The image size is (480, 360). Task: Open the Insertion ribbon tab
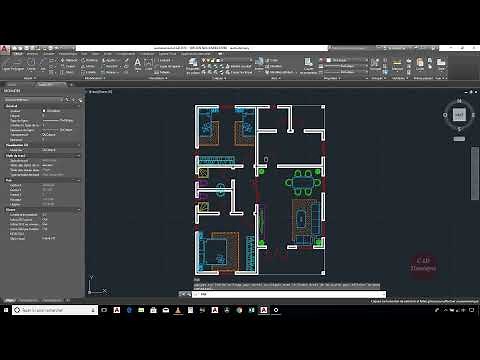pos(32,54)
